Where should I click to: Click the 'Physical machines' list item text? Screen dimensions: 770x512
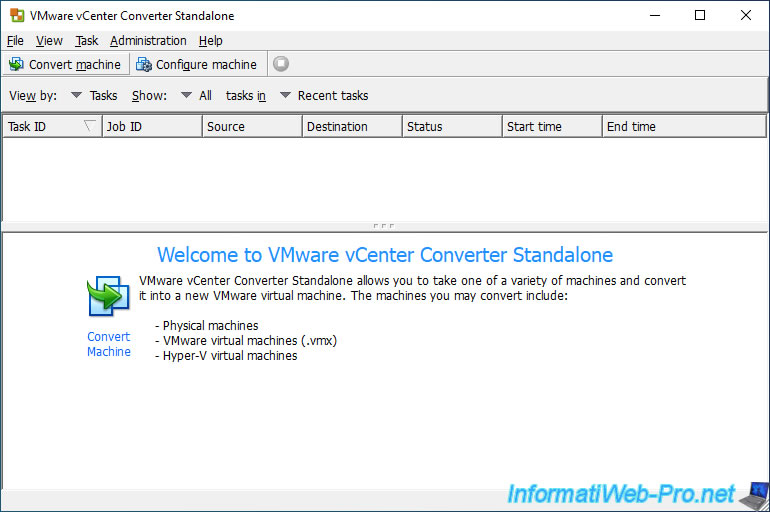(x=210, y=325)
